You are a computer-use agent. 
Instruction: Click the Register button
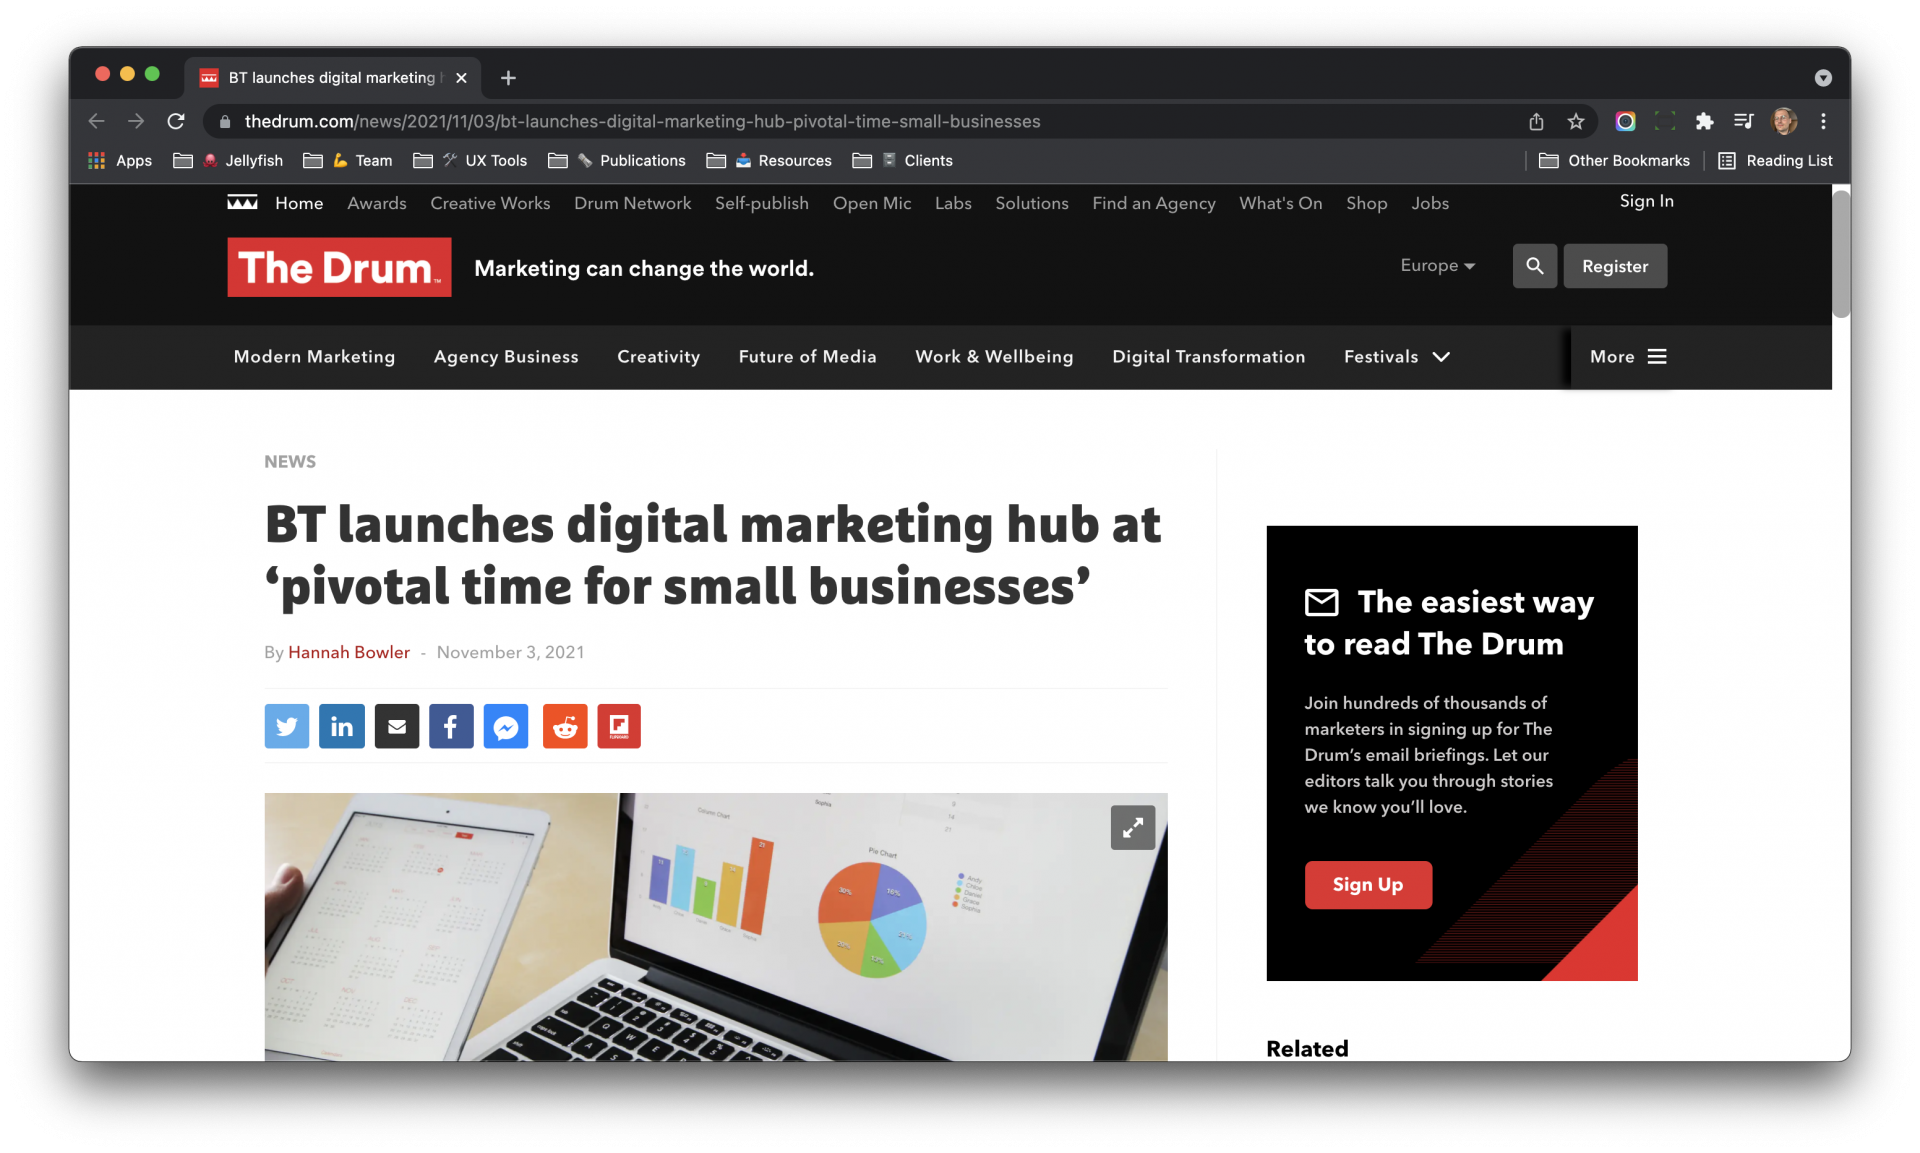point(1615,266)
